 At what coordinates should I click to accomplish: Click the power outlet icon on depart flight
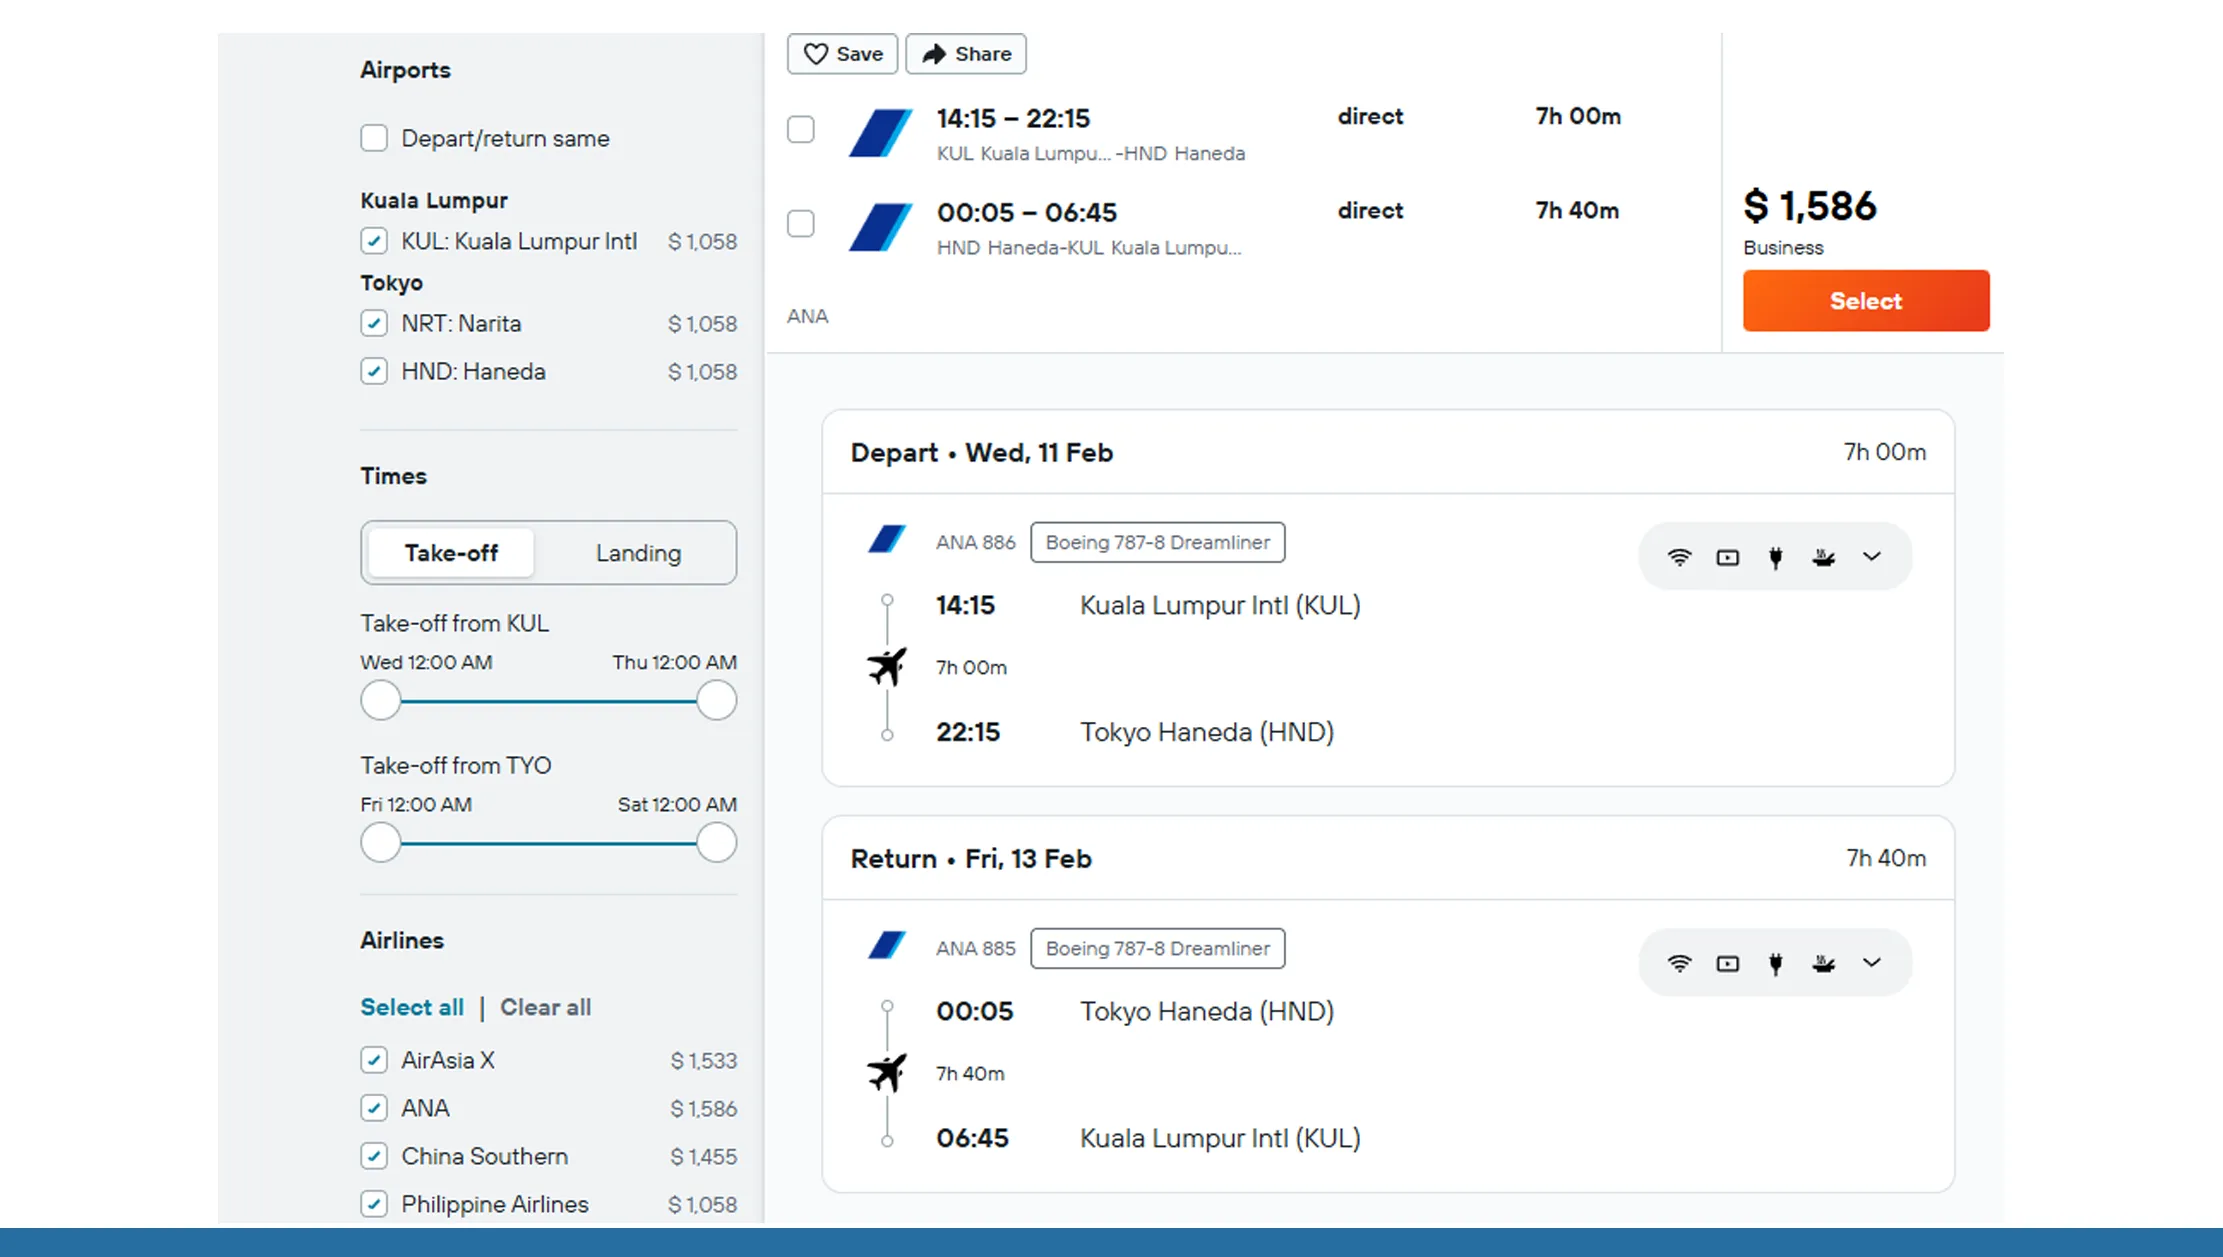point(1776,556)
